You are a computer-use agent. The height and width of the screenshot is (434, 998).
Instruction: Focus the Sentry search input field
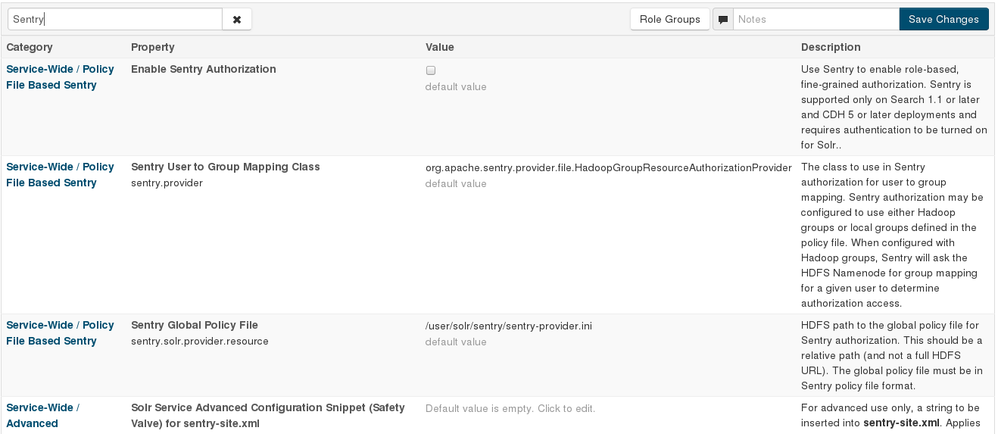[x=115, y=19]
